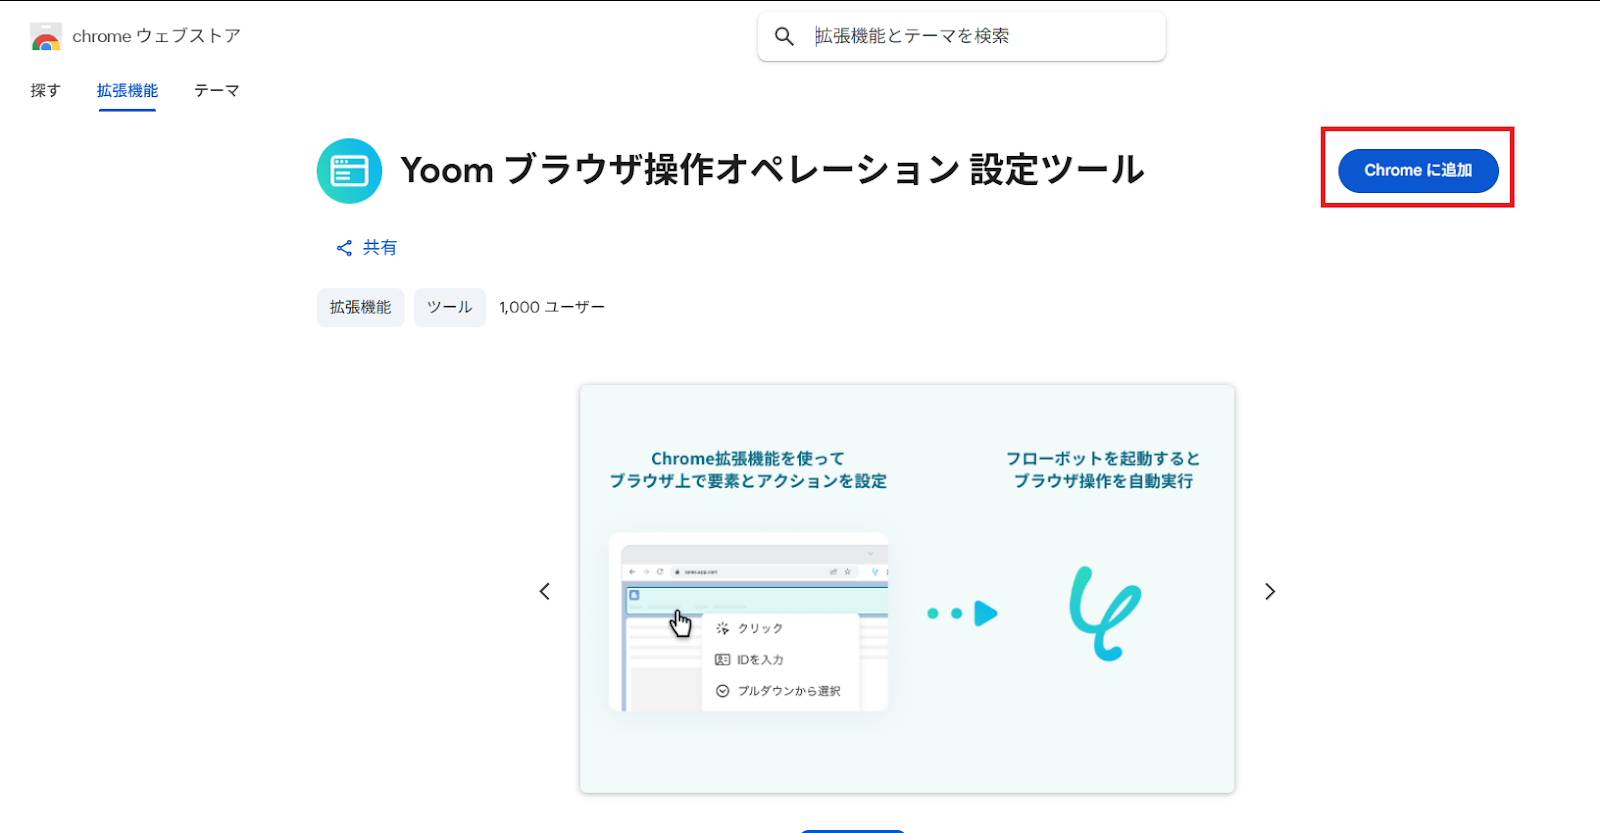Click the chrome ウェブストア title text
The height and width of the screenshot is (833, 1600).
pyautogui.click(x=156, y=36)
